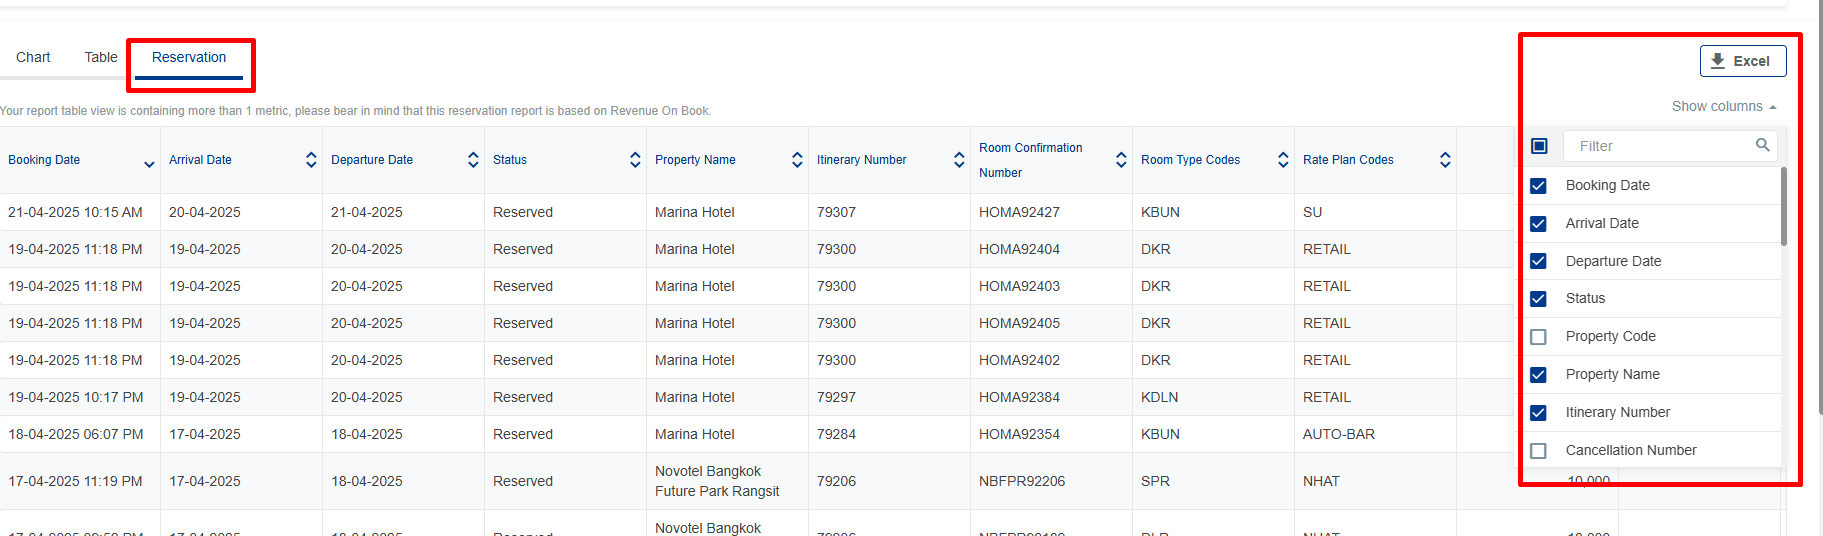Screen dimensions: 1823x536
Task: Click the Departure Date sort arrows
Action: pos(473,160)
